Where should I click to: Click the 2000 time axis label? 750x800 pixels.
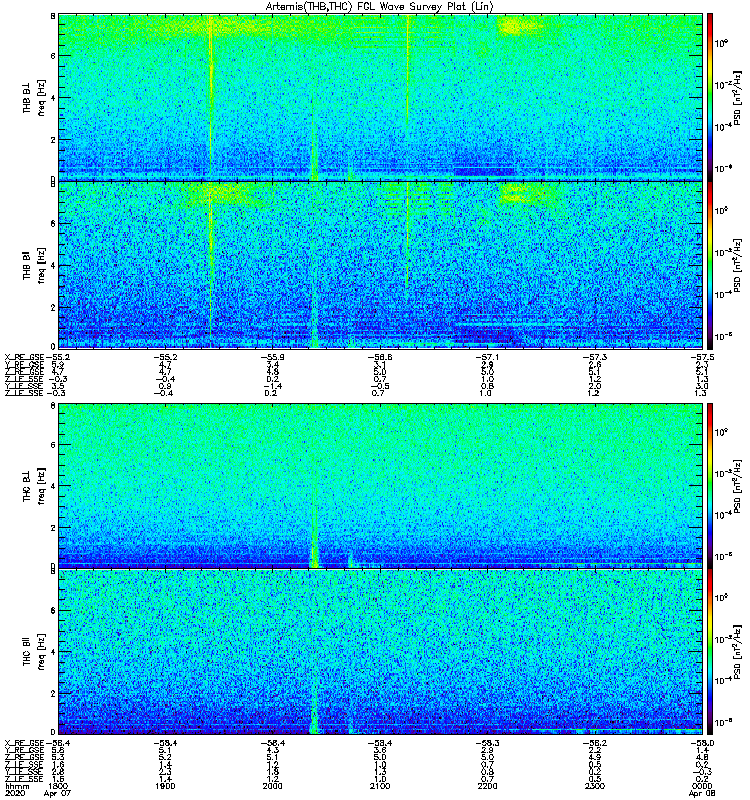[x=272, y=786]
